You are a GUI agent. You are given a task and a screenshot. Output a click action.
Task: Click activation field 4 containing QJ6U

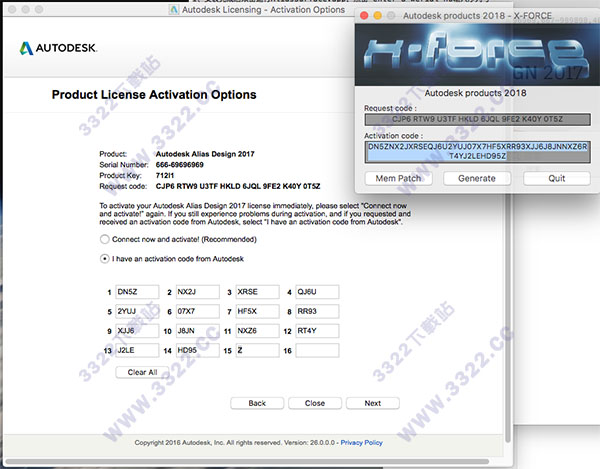point(317,292)
